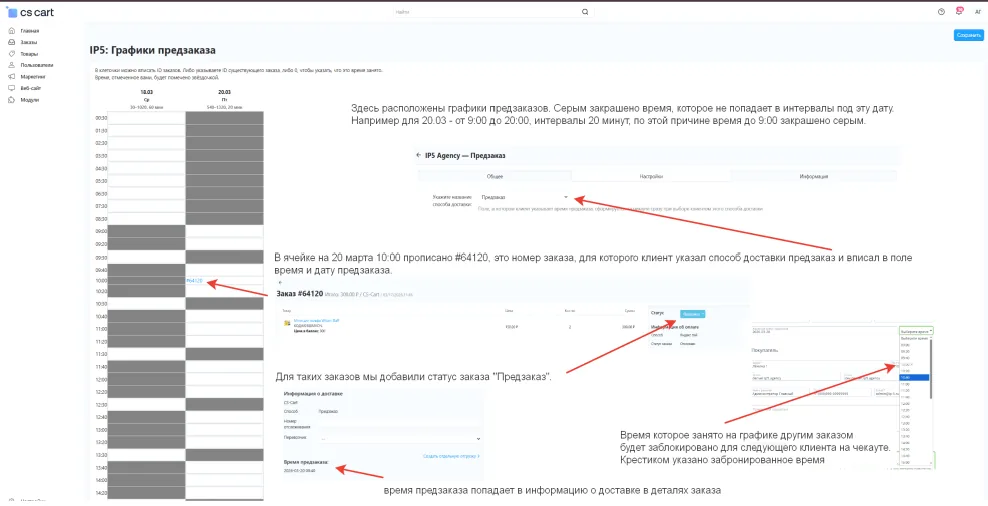Viewport: 988px width, 506px height.
Task: Click 18.03 column cell for 00:30
Action: [x=146, y=118]
